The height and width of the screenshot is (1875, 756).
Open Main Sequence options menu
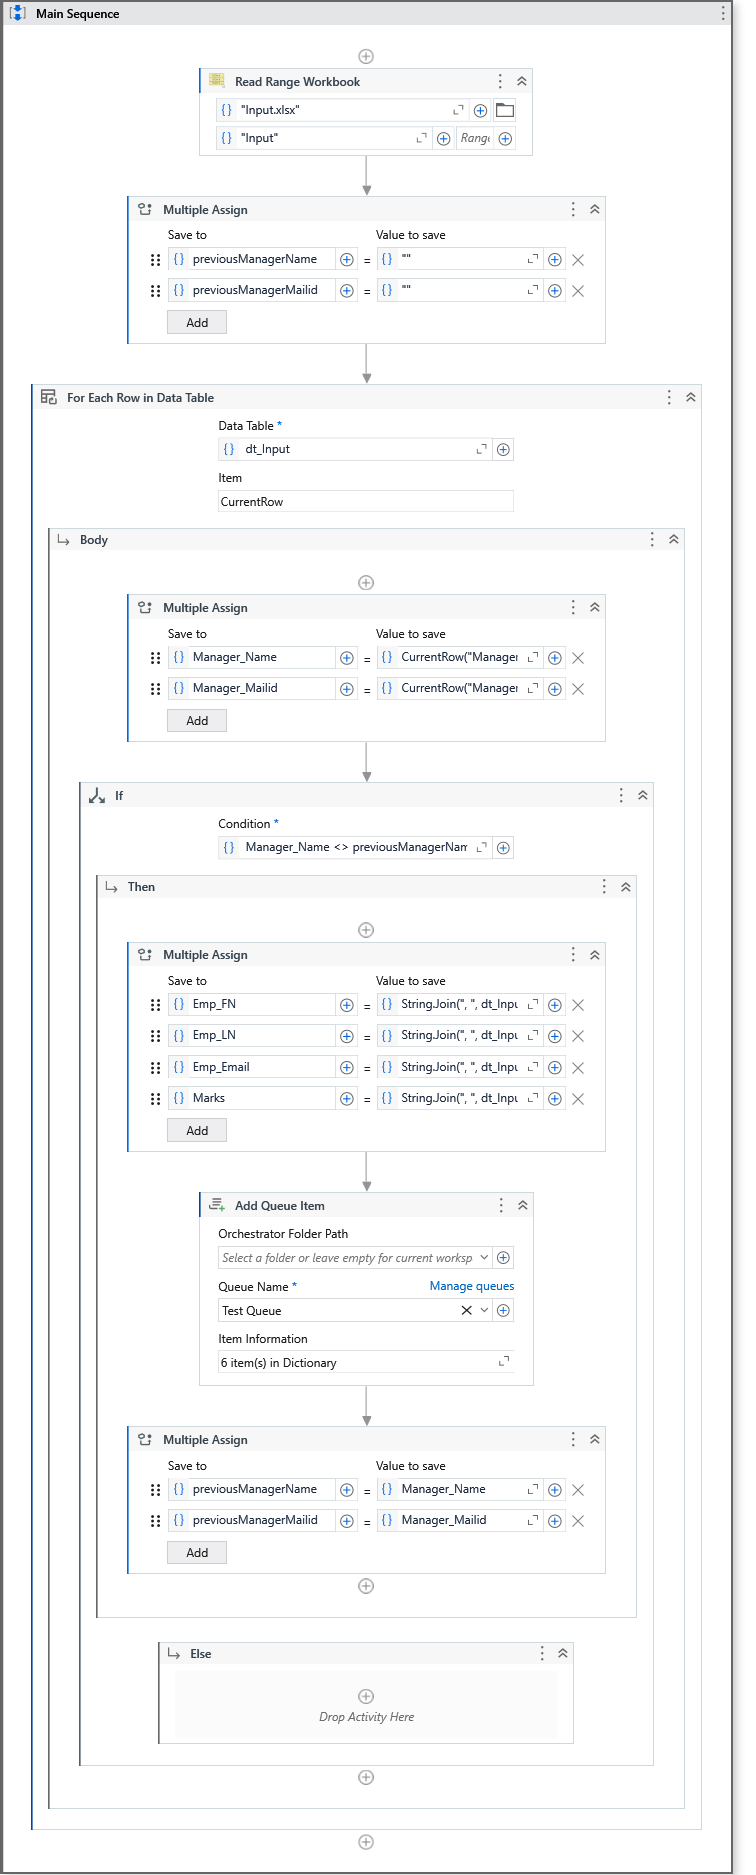723,14
